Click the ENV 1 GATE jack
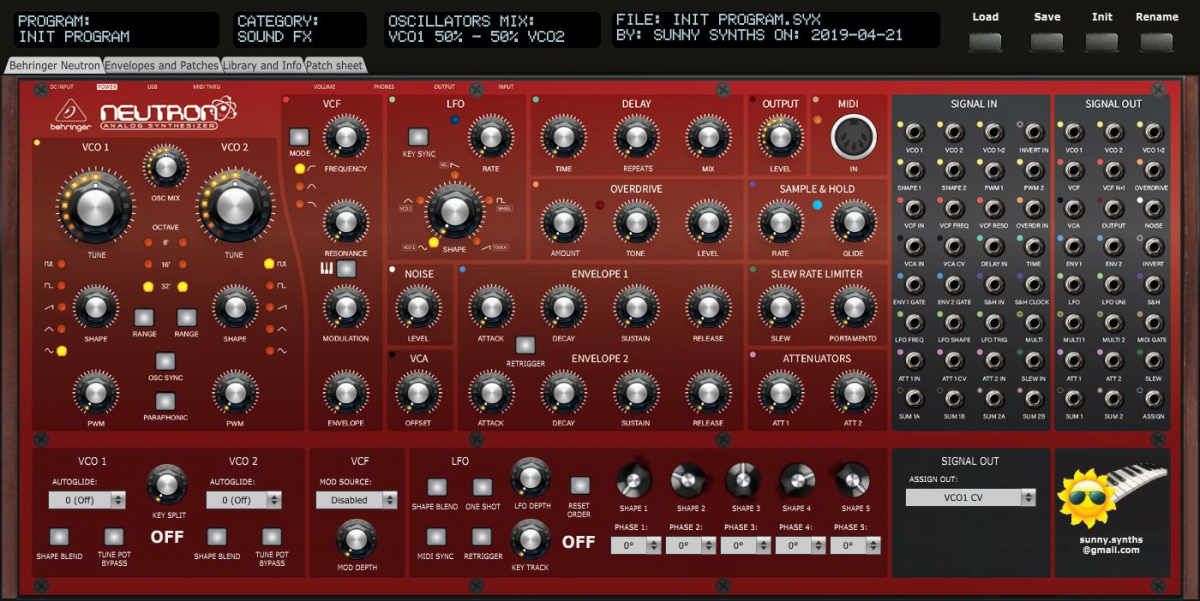This screenshot has height=601, width=1200. click(912, 284)
